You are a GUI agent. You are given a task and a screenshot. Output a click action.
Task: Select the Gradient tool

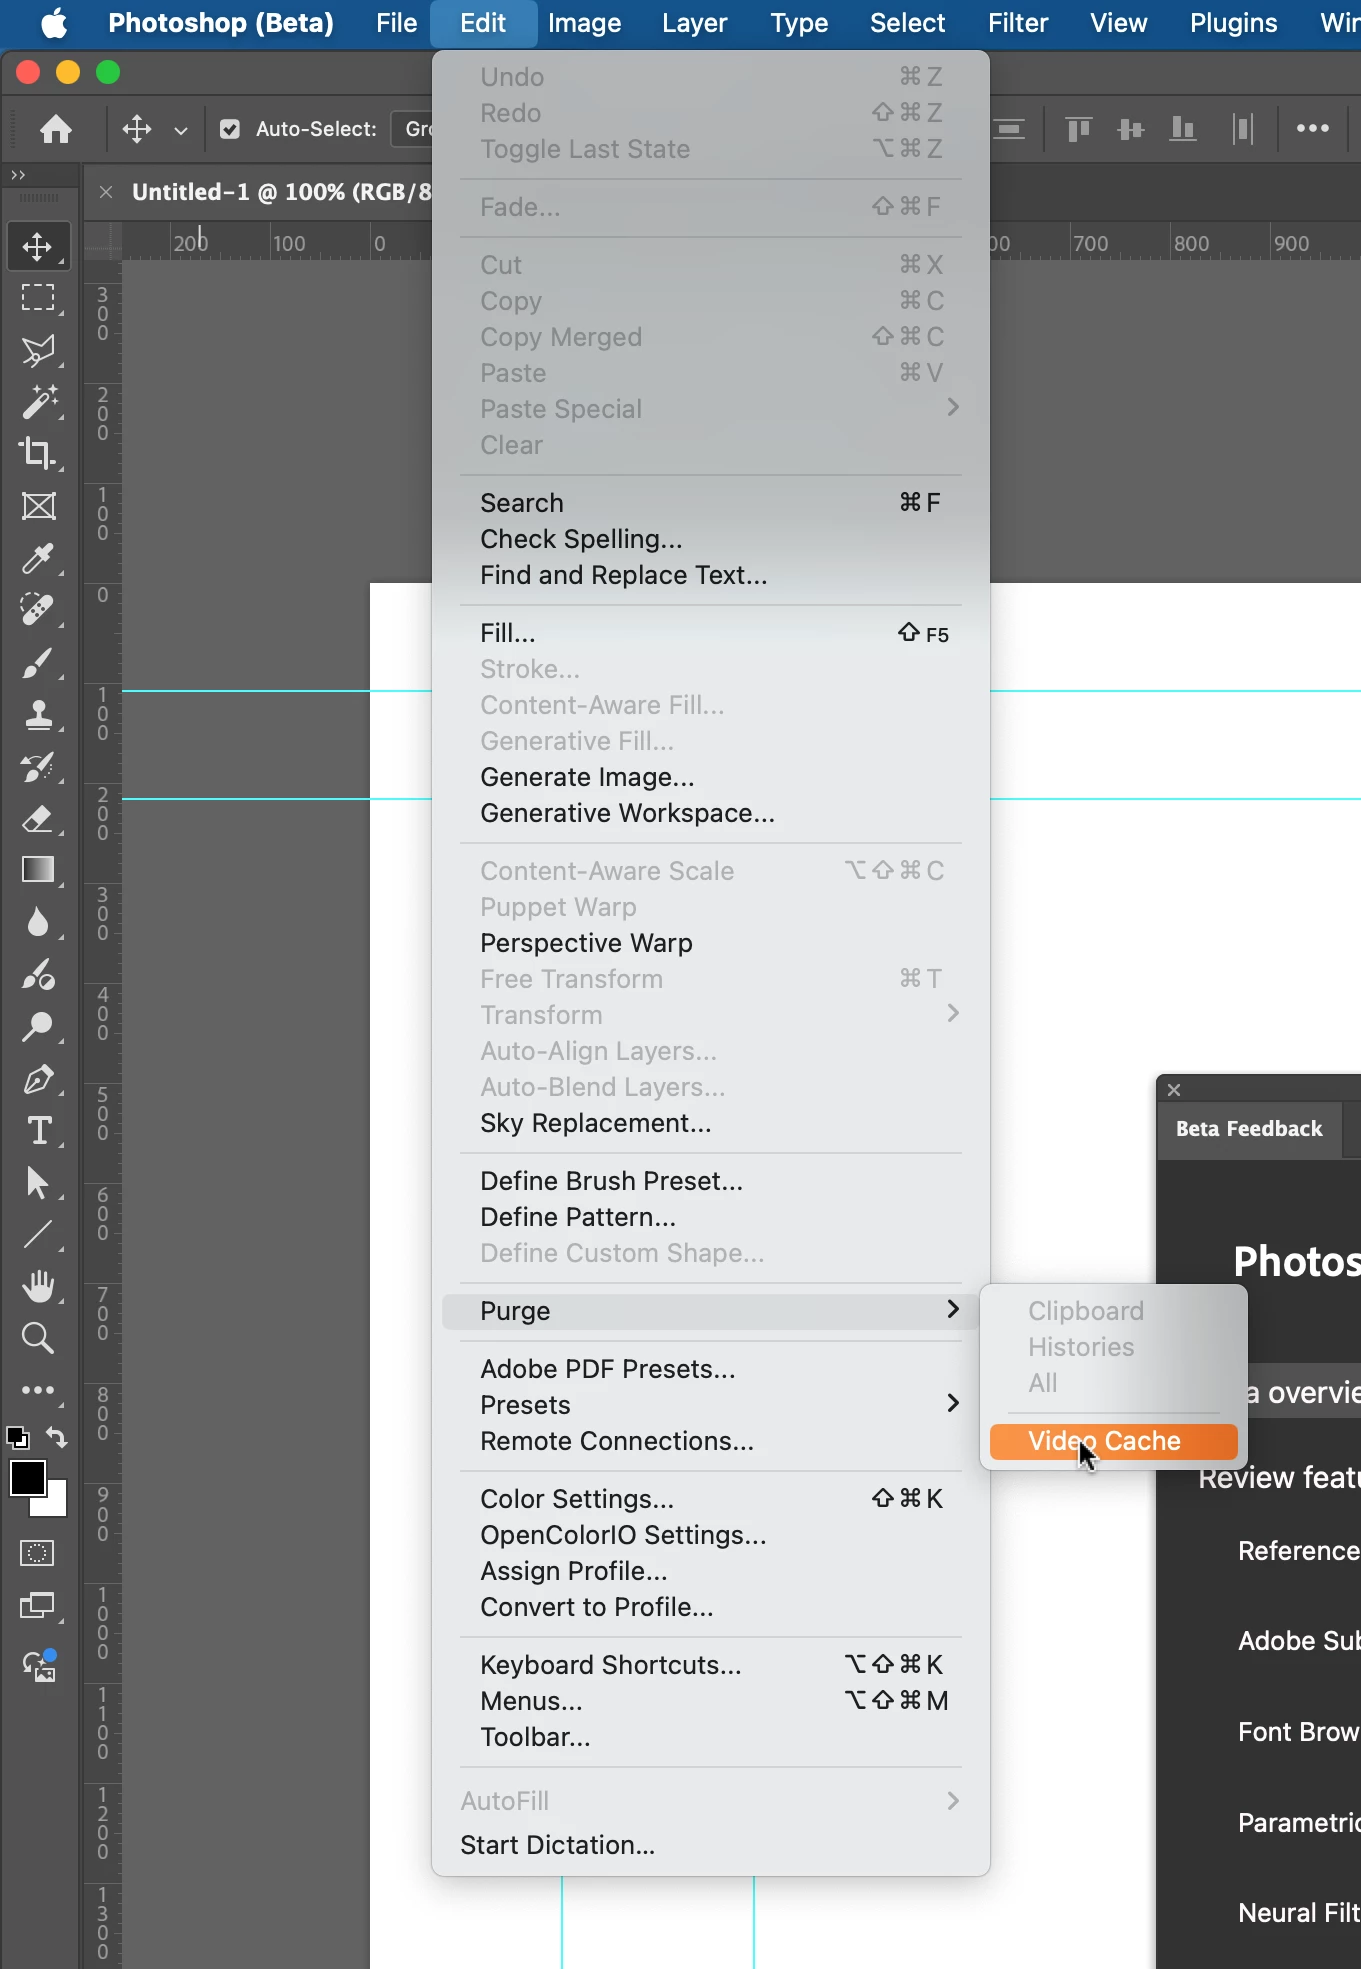(38, 870)
